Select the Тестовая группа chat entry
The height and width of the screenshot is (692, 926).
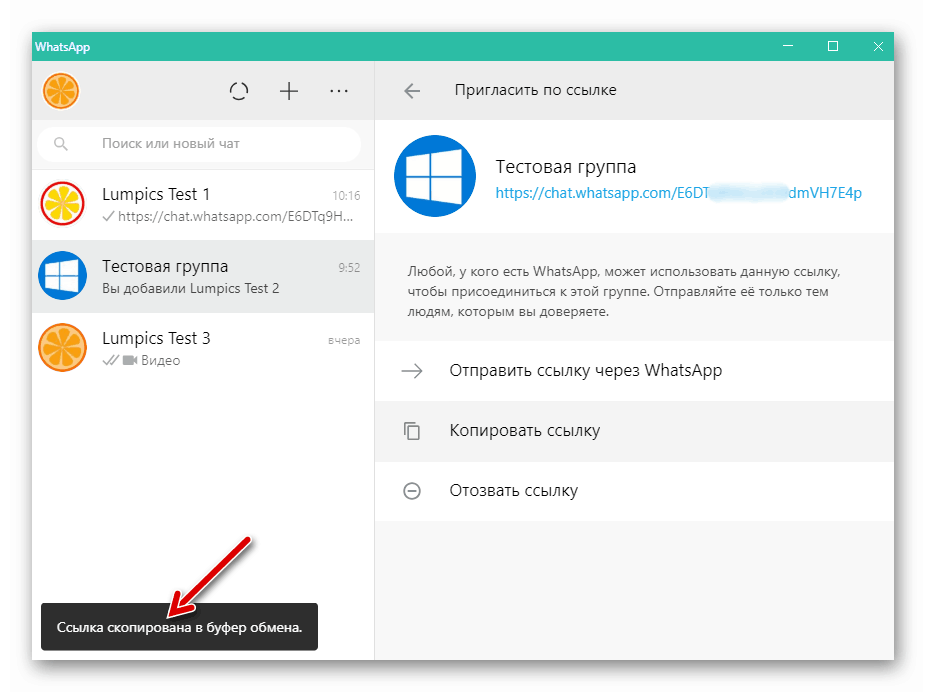[200, 275]
